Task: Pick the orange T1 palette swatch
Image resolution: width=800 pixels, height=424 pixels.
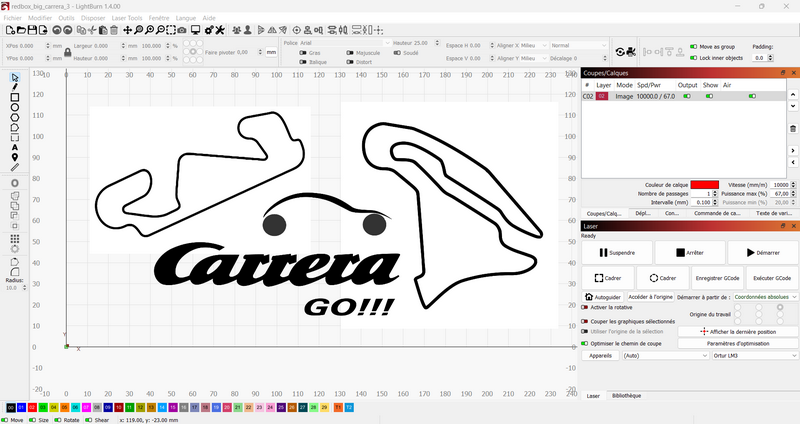Action: click(338, 407)
